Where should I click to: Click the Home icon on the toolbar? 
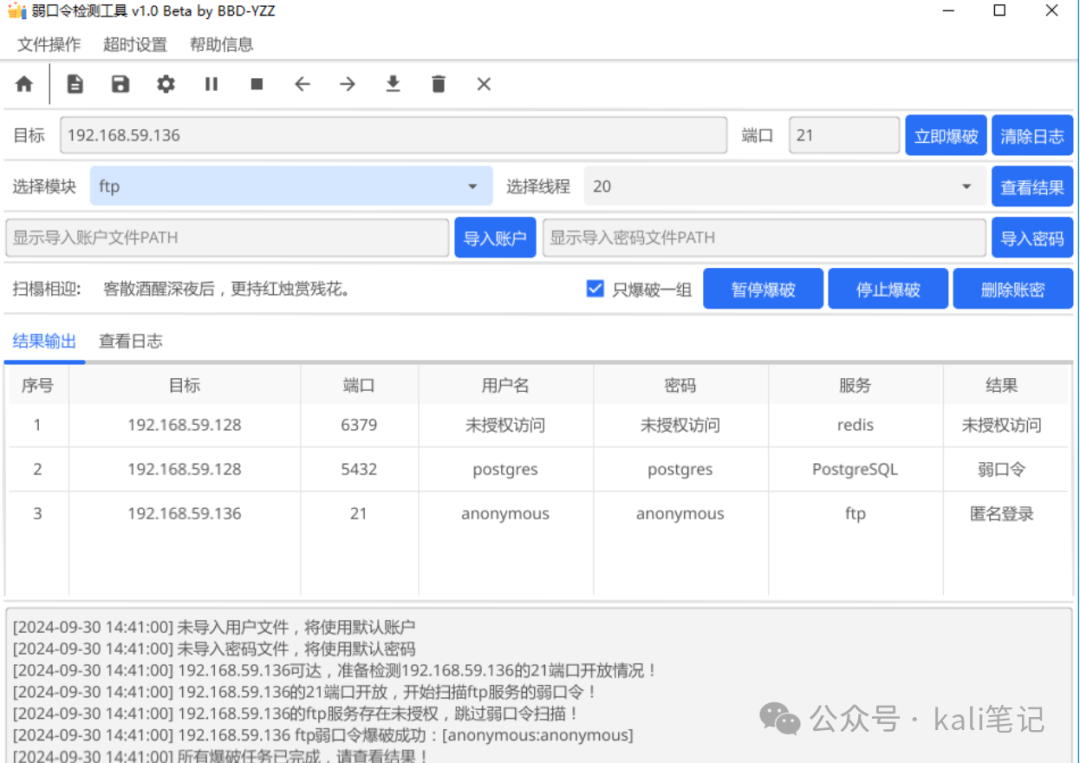coord(24,84)
